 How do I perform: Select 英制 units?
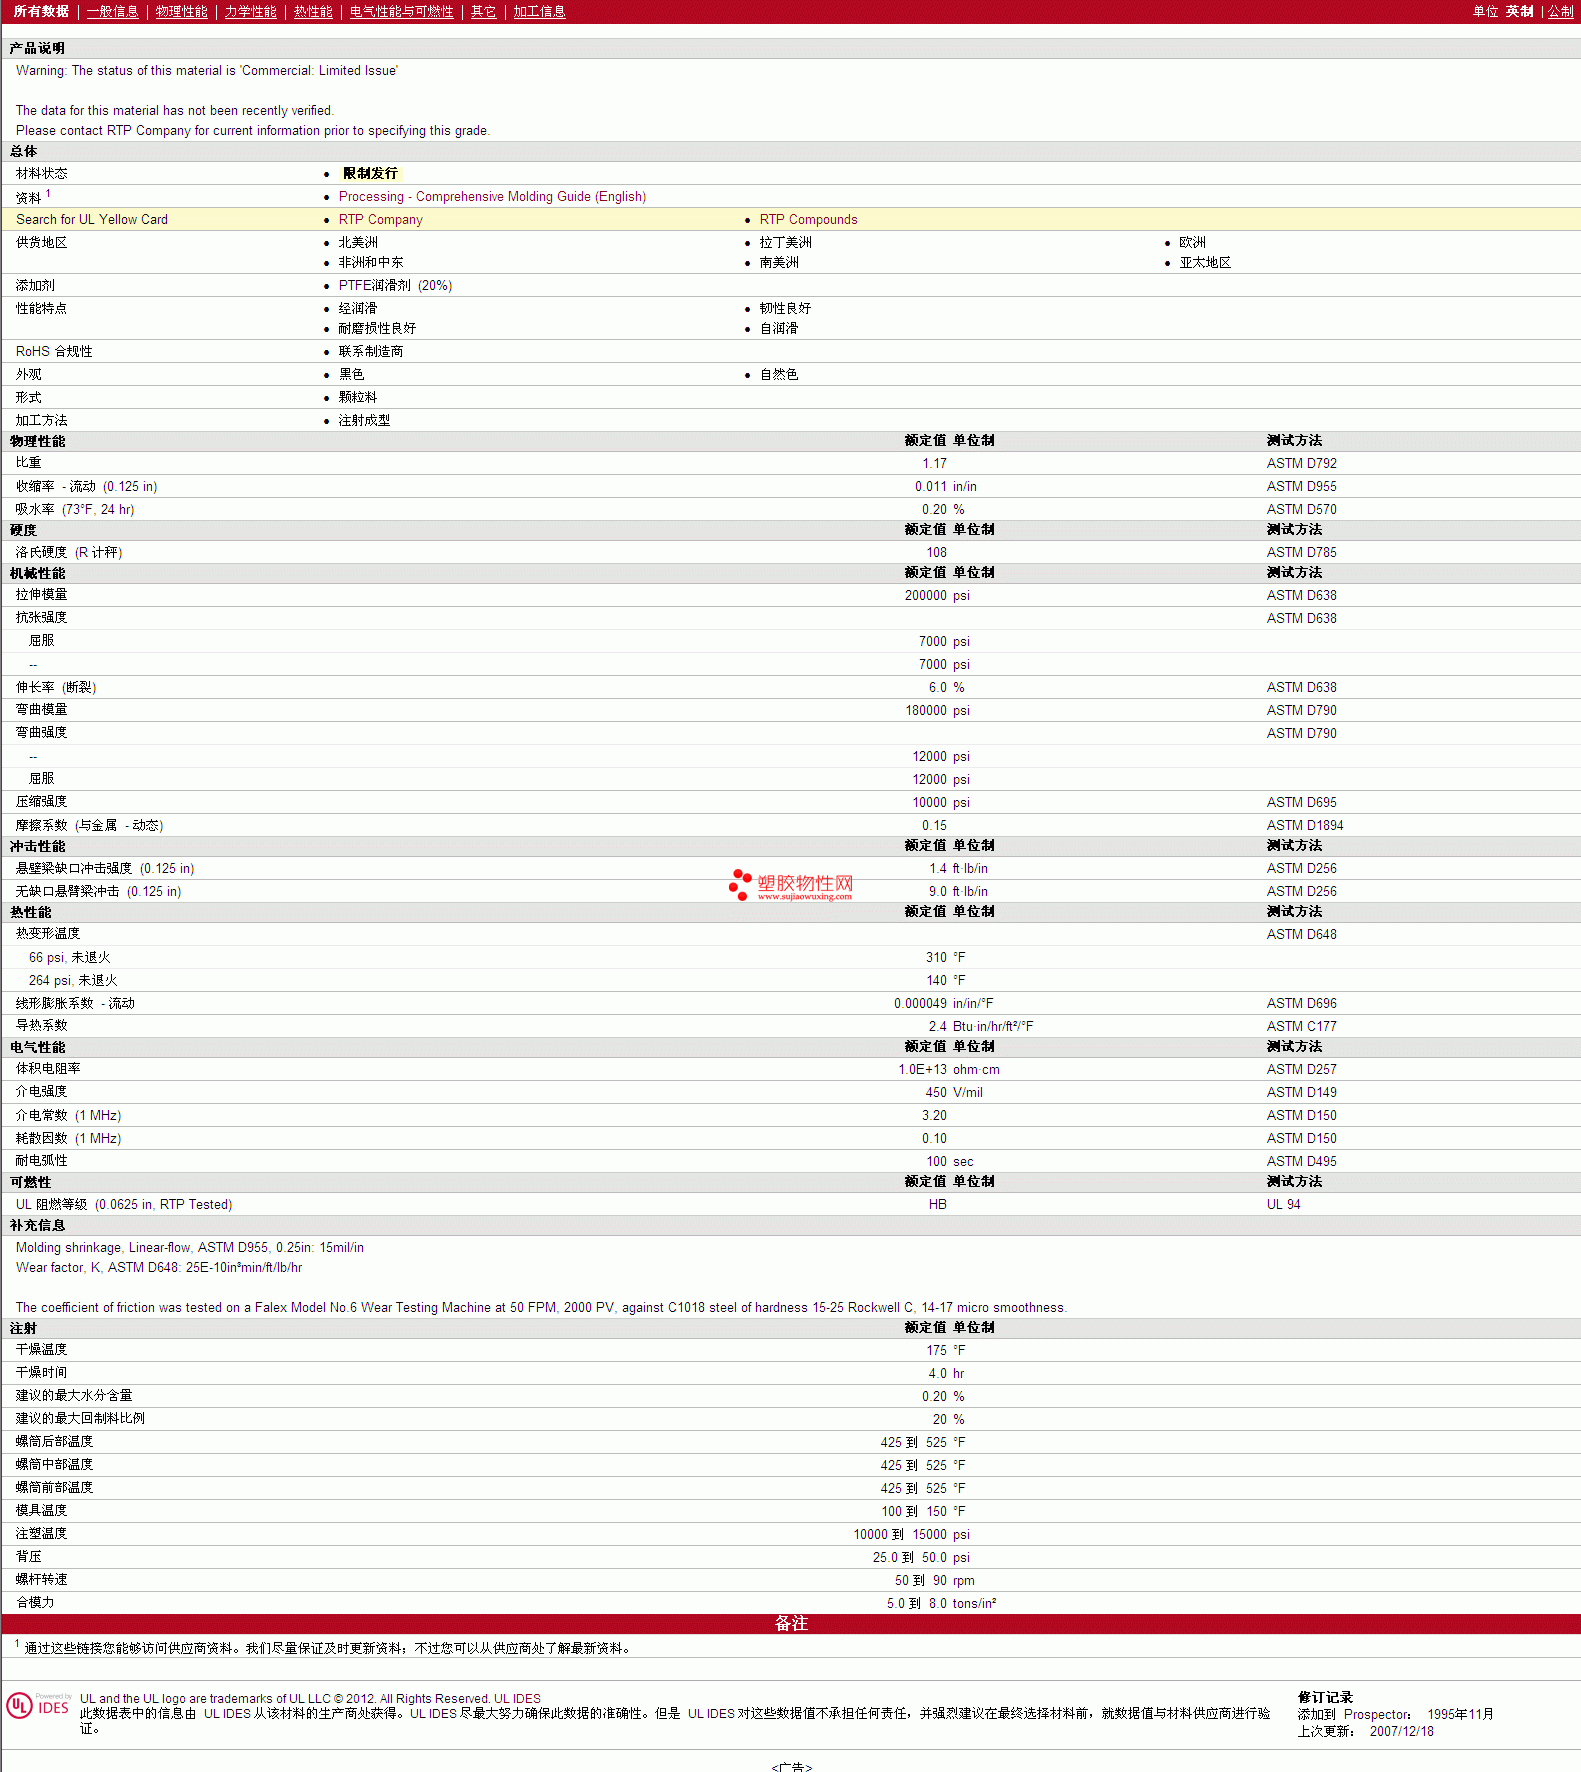point(1519,11)
